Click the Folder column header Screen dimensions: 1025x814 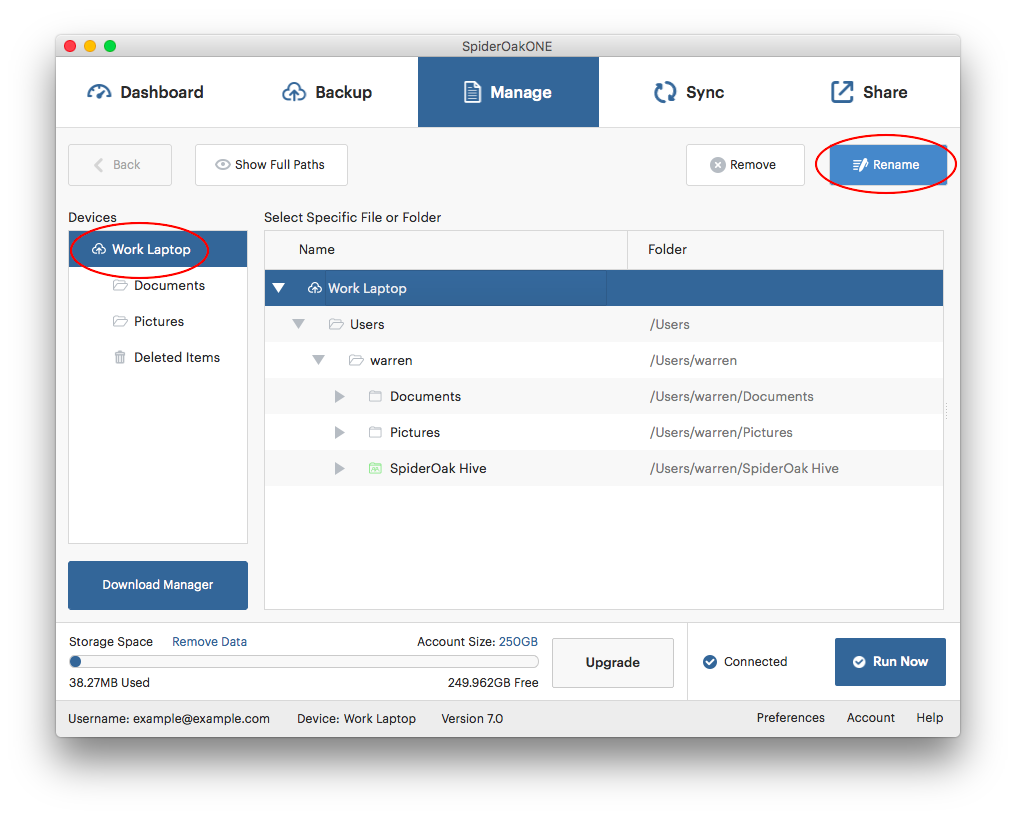(x=785, y=250)
